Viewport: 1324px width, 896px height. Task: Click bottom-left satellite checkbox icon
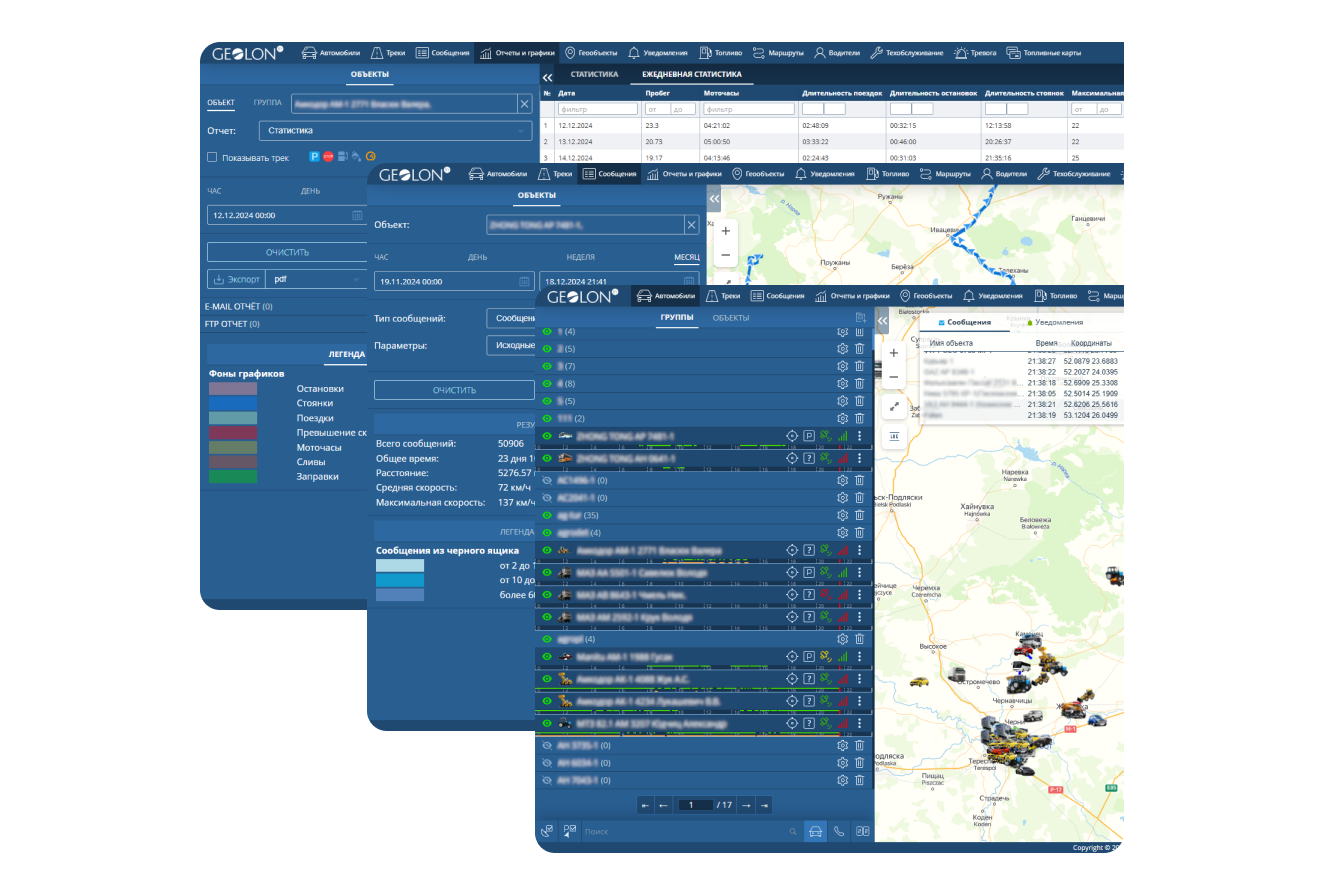[547, 830]
